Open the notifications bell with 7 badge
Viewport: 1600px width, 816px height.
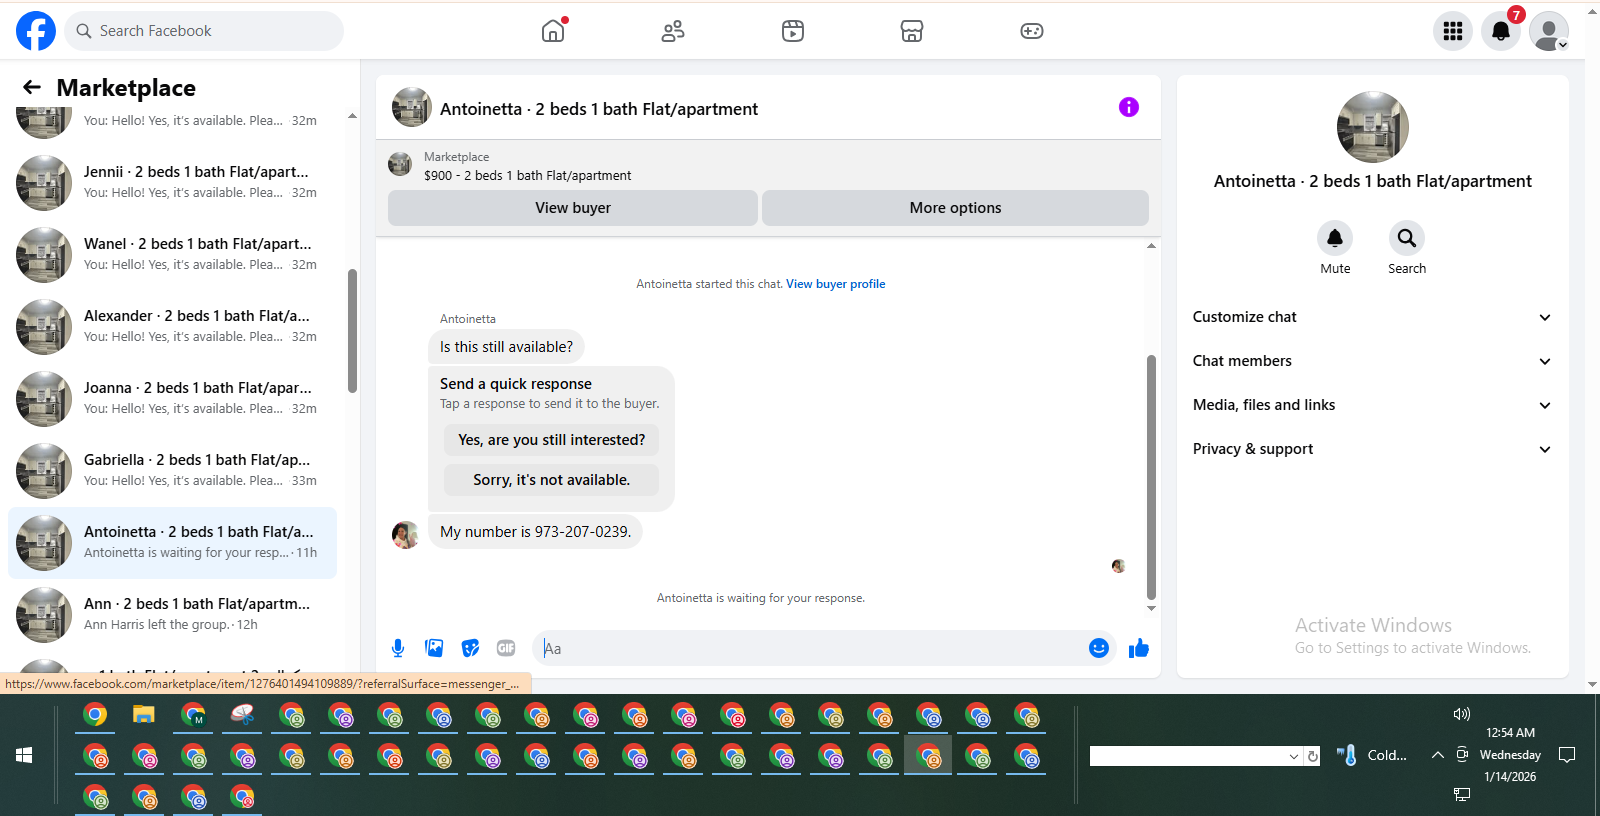1501,31
